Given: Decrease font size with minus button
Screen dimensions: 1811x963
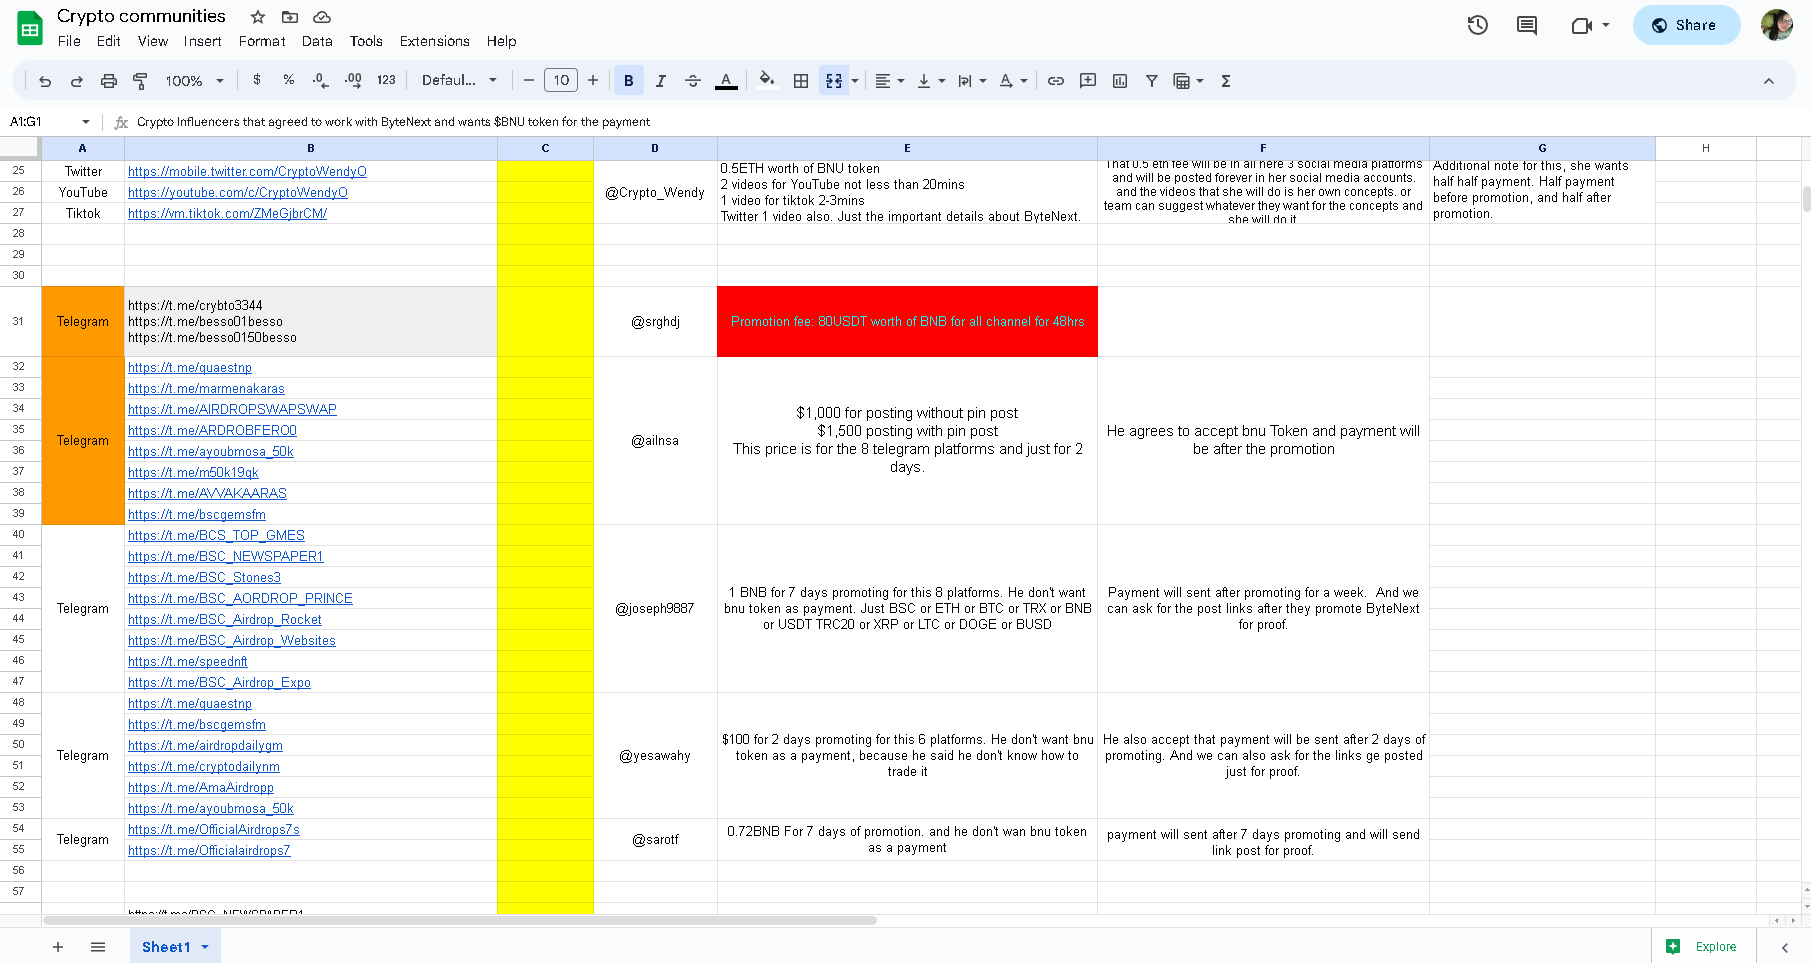Looking at the screenshot, I should point(529,80).
